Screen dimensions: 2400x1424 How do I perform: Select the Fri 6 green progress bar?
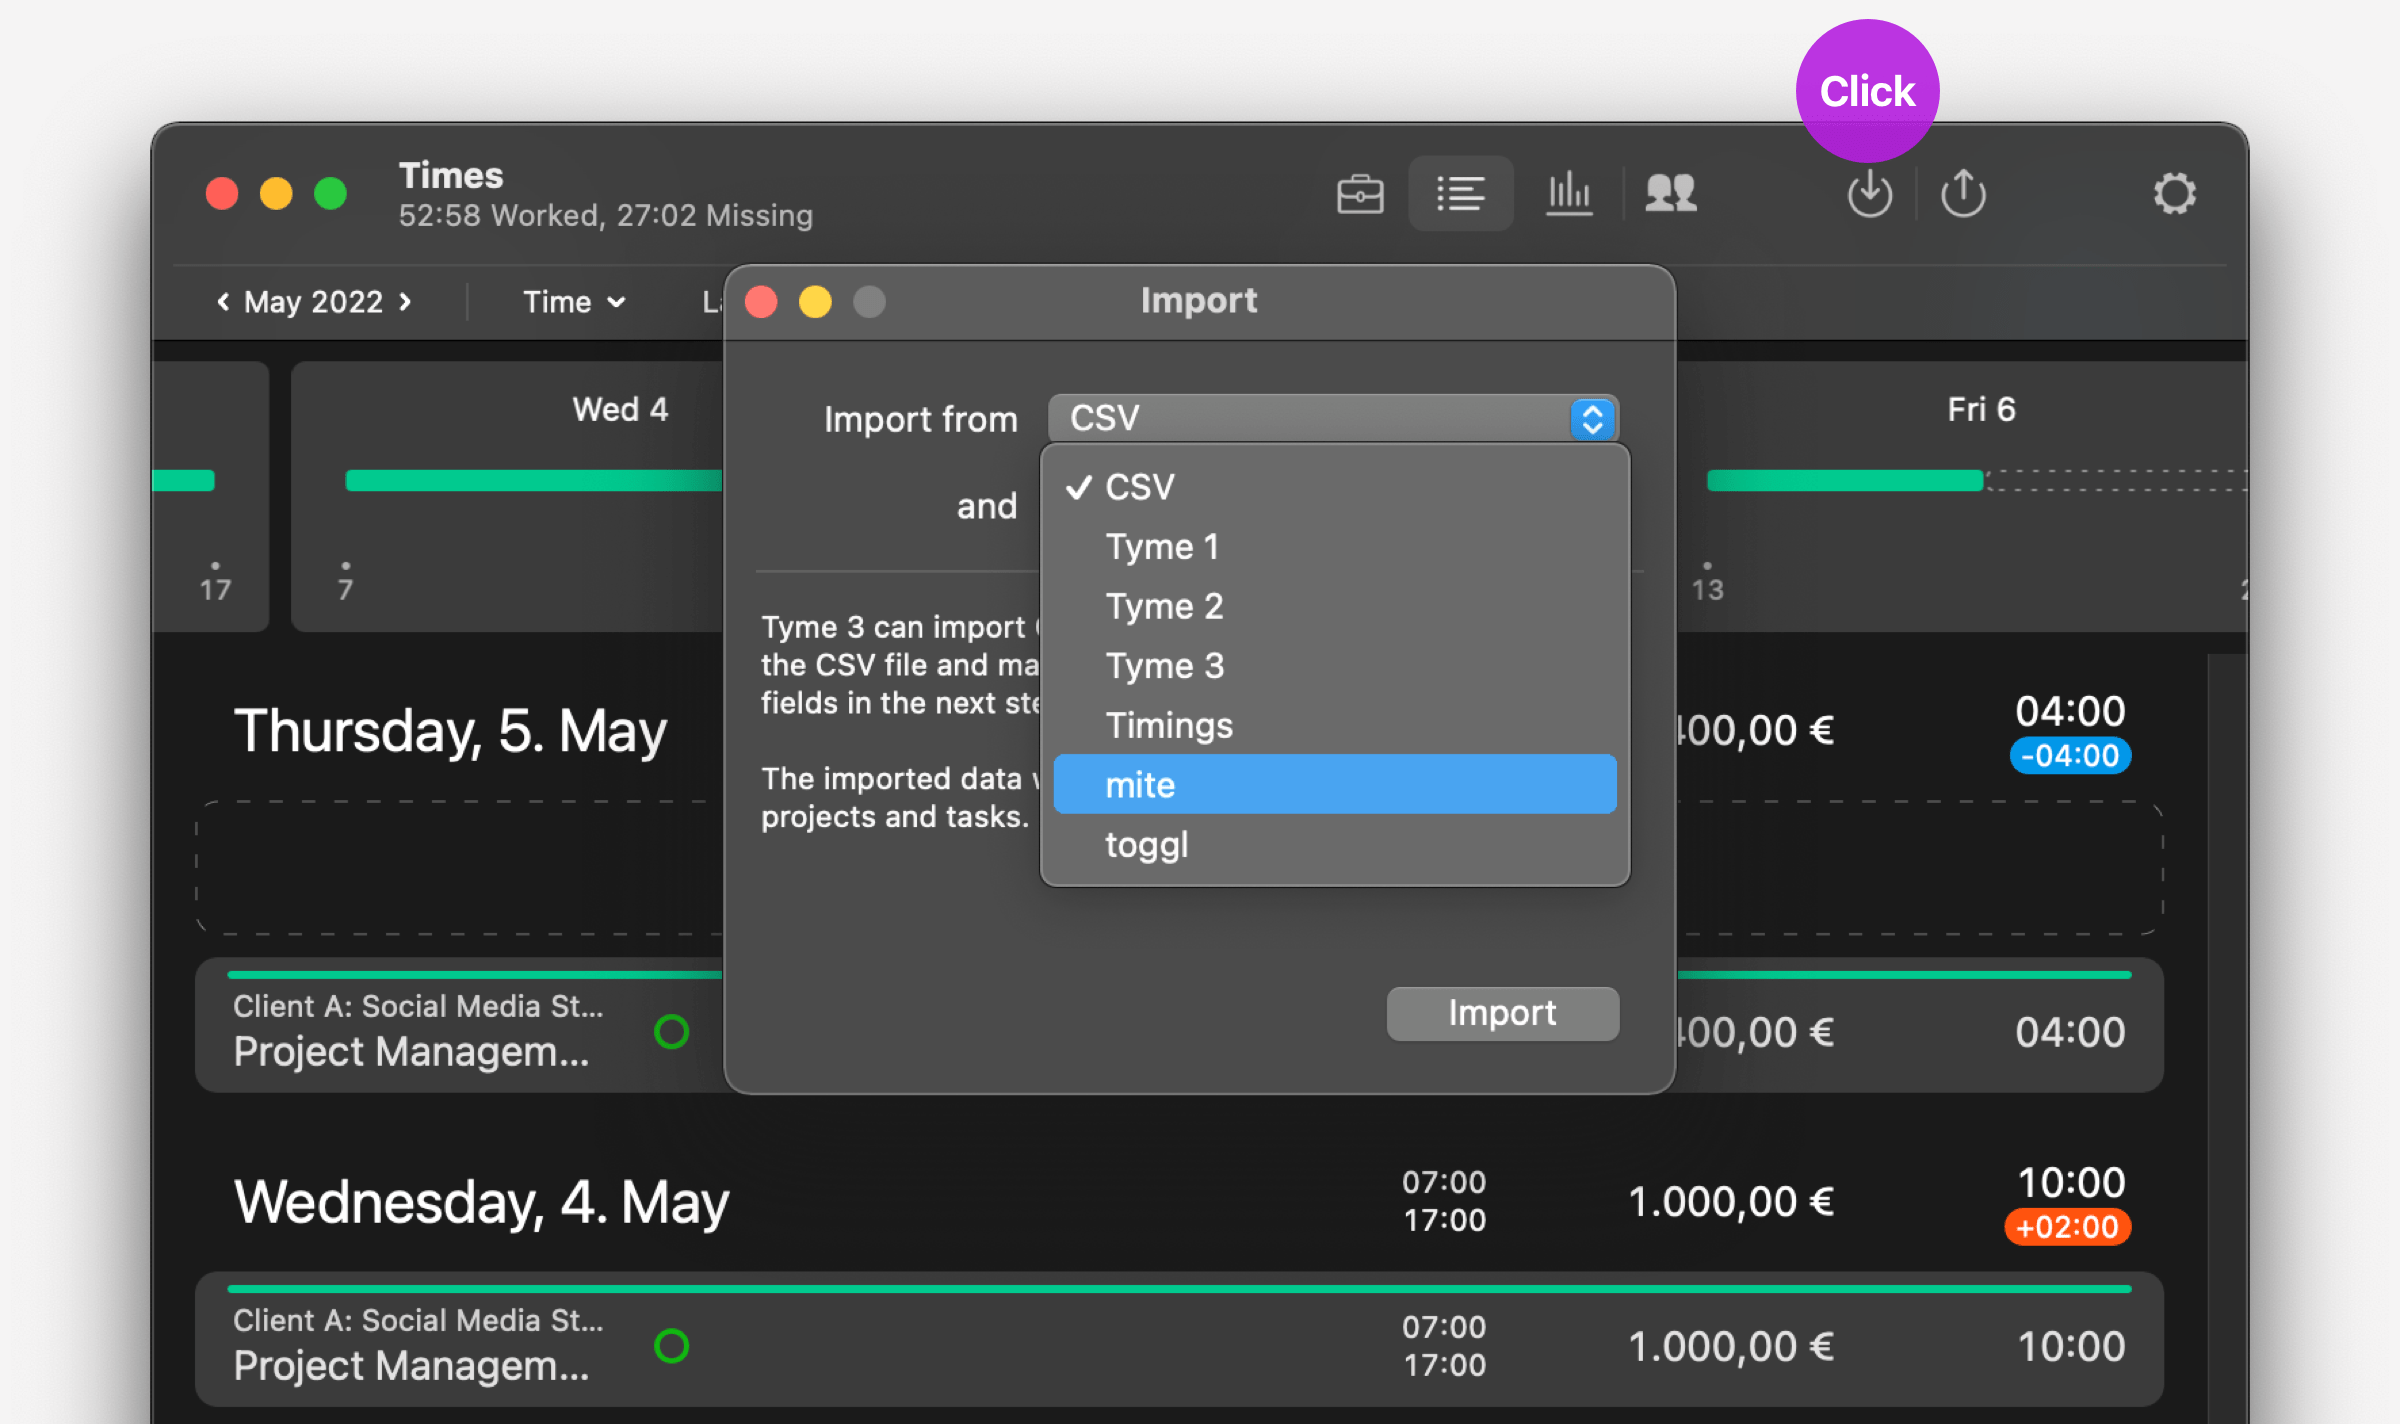1845,481
